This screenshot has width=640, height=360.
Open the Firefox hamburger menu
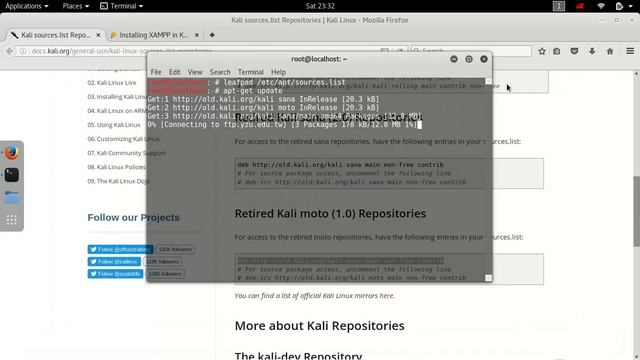point(630,51)
